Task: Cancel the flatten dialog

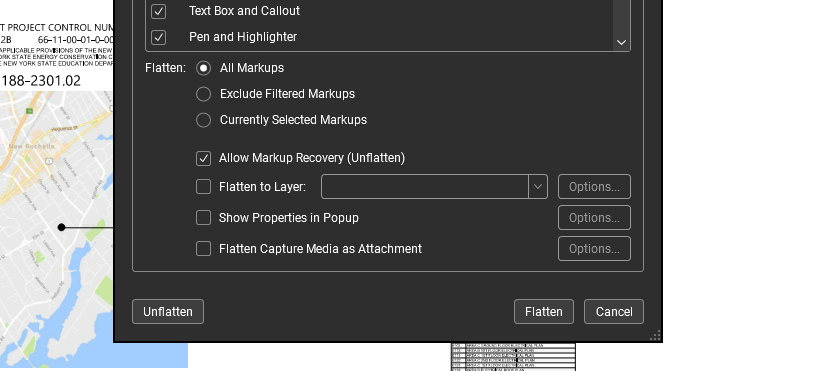Action: point(614,312)
